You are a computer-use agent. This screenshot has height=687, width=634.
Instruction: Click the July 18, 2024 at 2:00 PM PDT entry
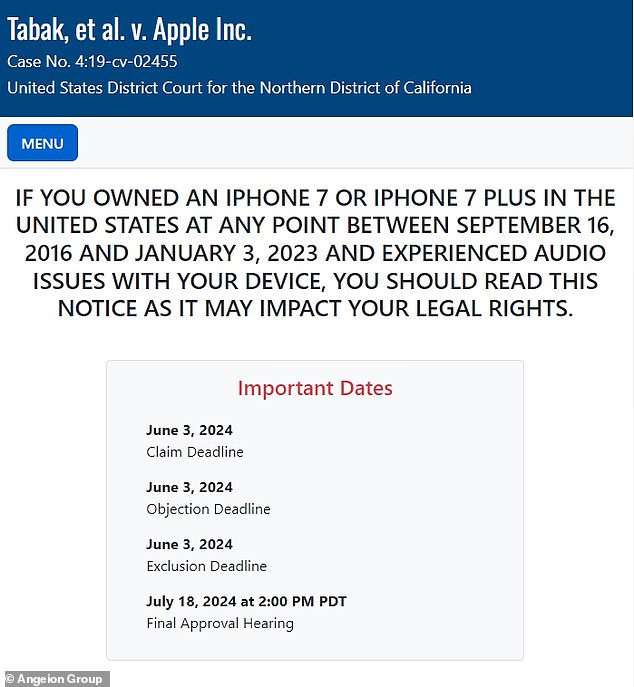tap(246, 601)
